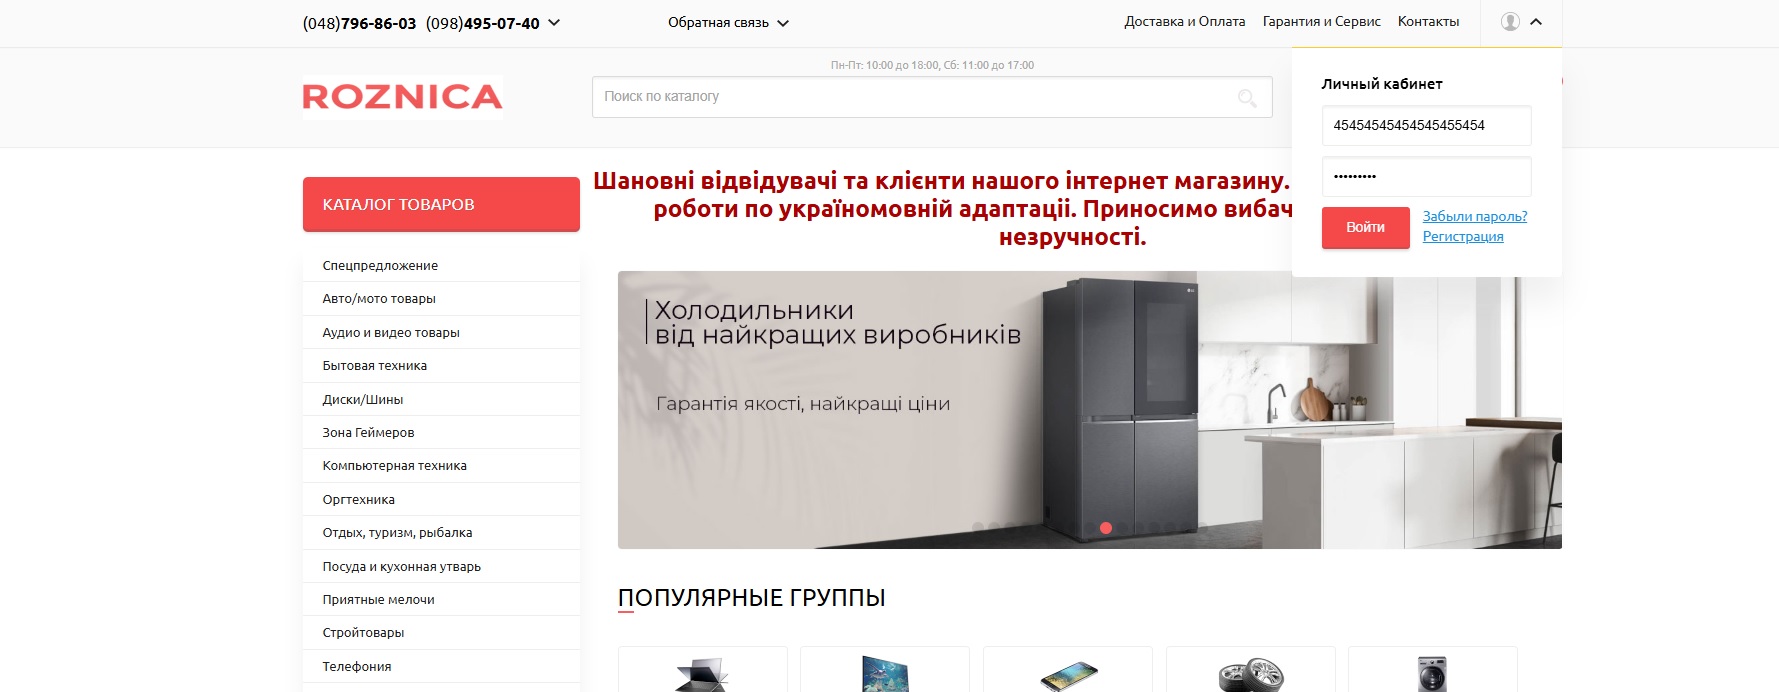Click the Забыли пароль? link
This screenshot has width=1779, height=692.
[1474, 216]
